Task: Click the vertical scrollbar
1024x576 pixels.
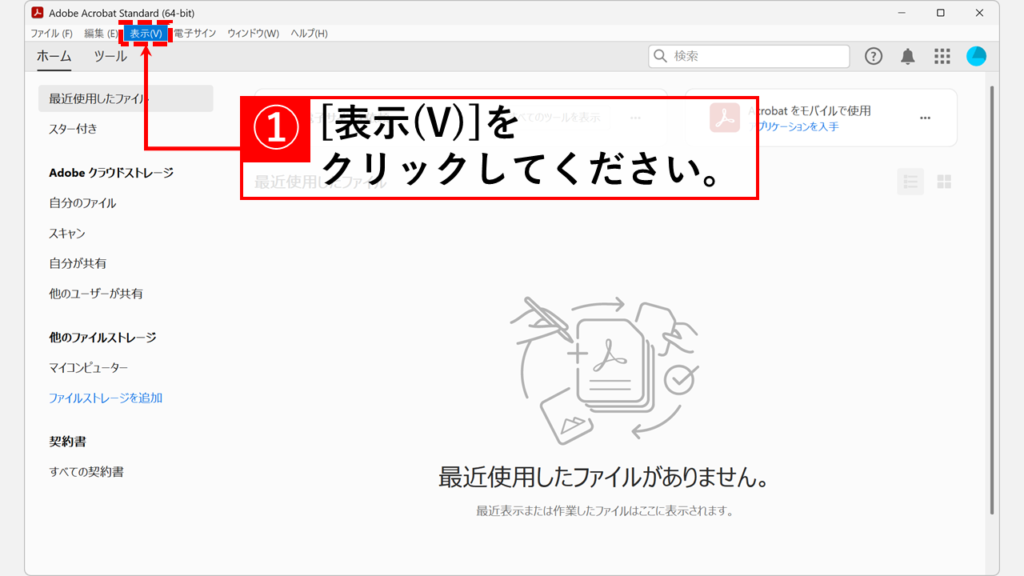Action: (x=992, y=300)
